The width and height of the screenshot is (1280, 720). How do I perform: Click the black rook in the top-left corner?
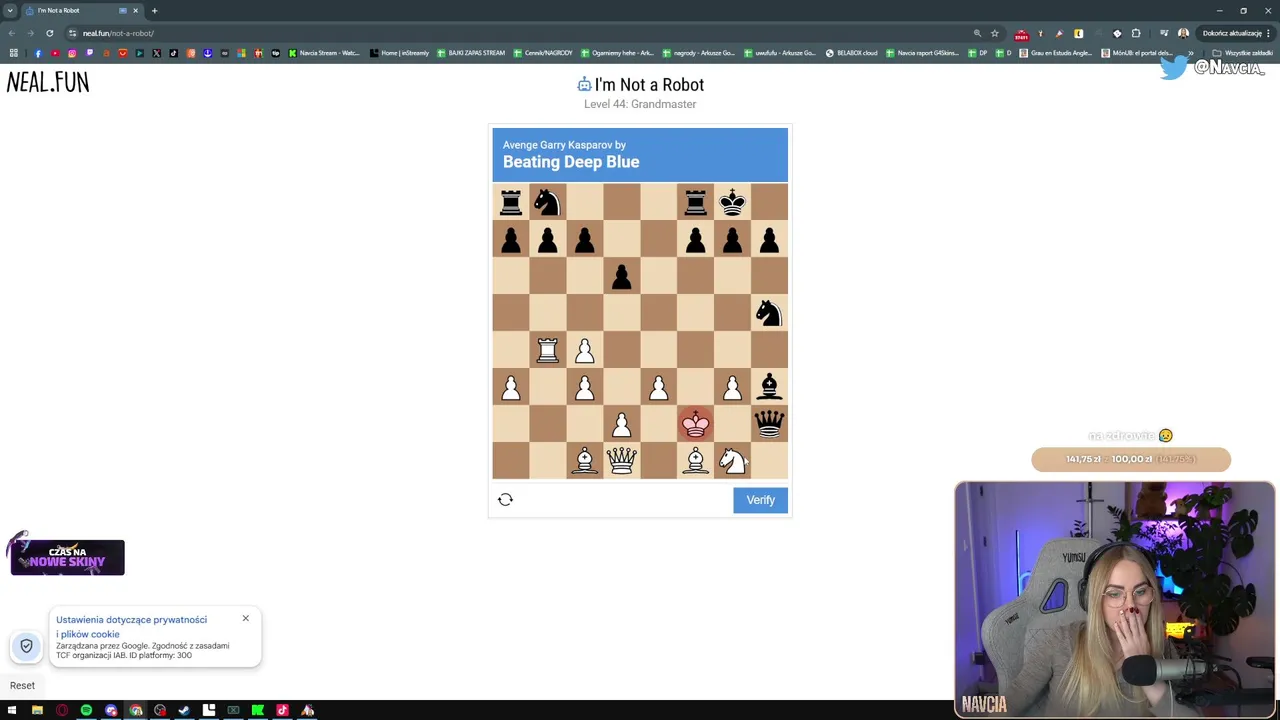pyautogui.click(x=511, y=203)
